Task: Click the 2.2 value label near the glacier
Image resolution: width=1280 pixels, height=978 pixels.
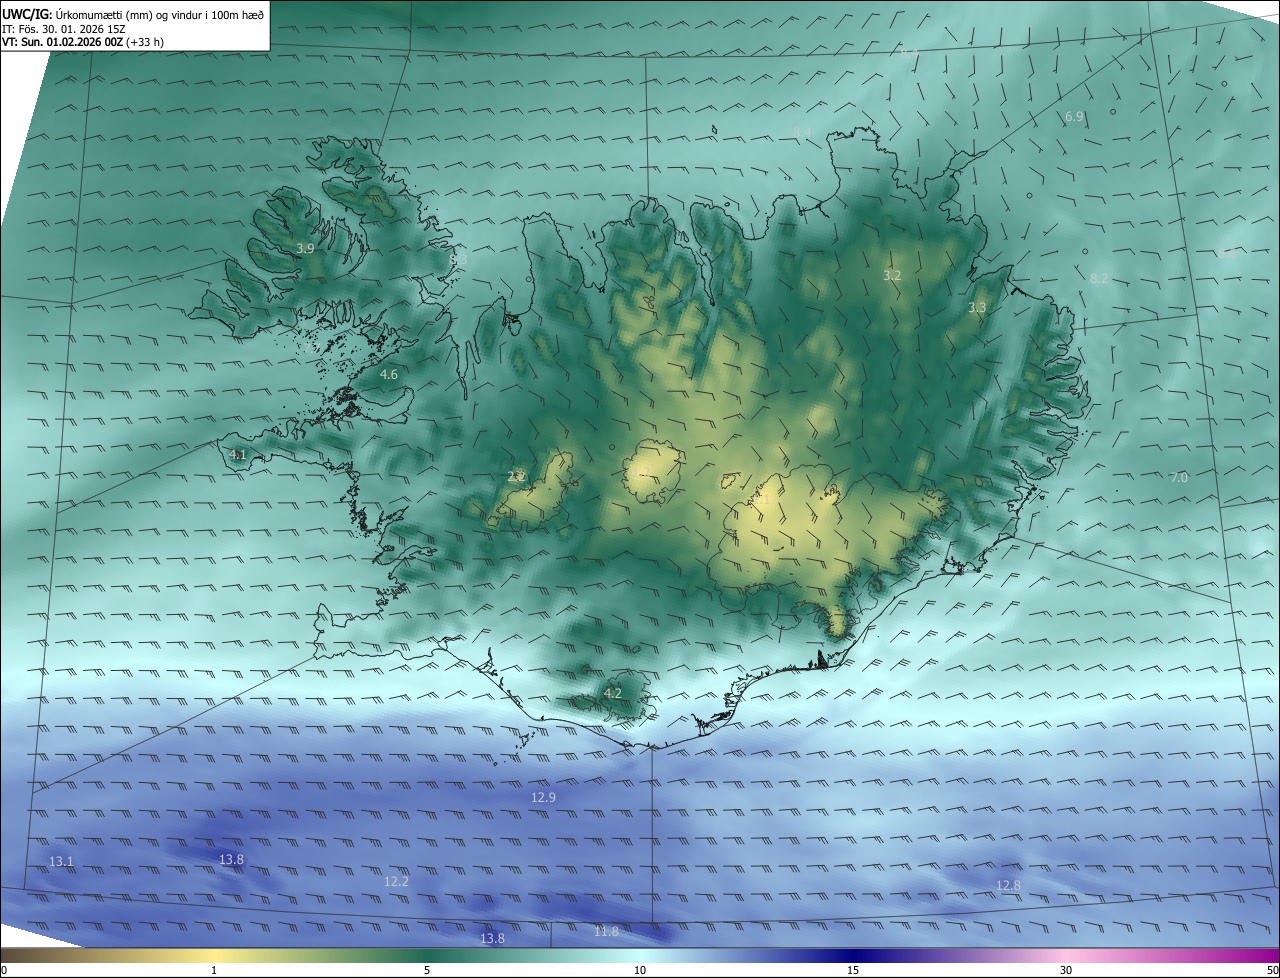Action: (516, 476)
